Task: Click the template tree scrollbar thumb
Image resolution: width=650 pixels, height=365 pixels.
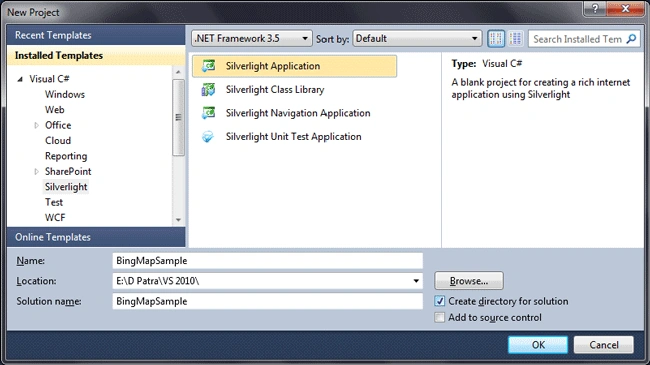Action: [x=178, y=117]
